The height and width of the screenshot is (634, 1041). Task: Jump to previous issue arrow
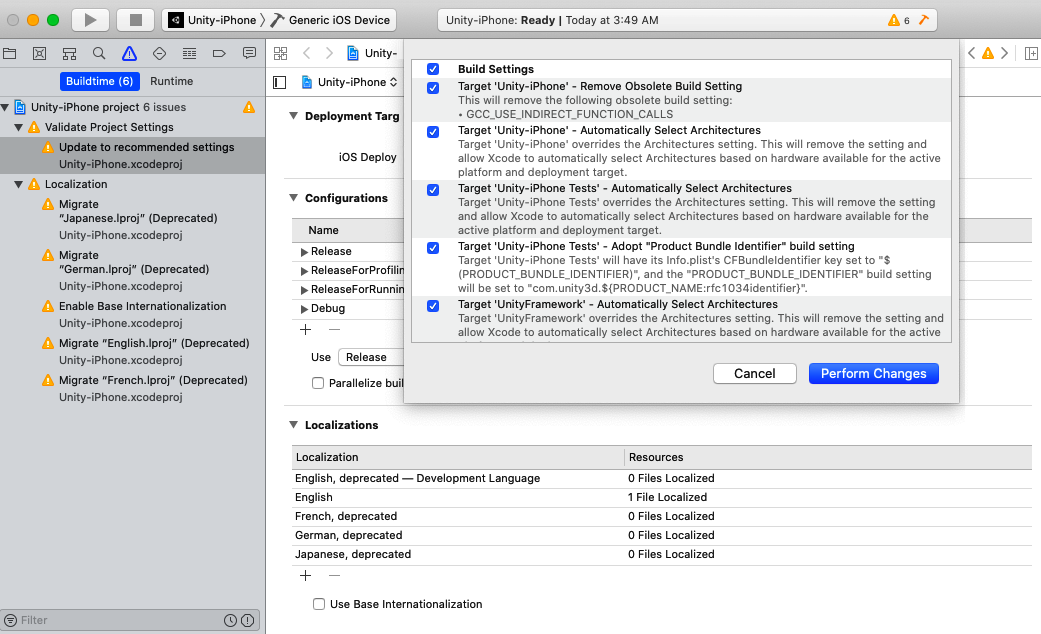pyautogui.click(x=971, y=53)
